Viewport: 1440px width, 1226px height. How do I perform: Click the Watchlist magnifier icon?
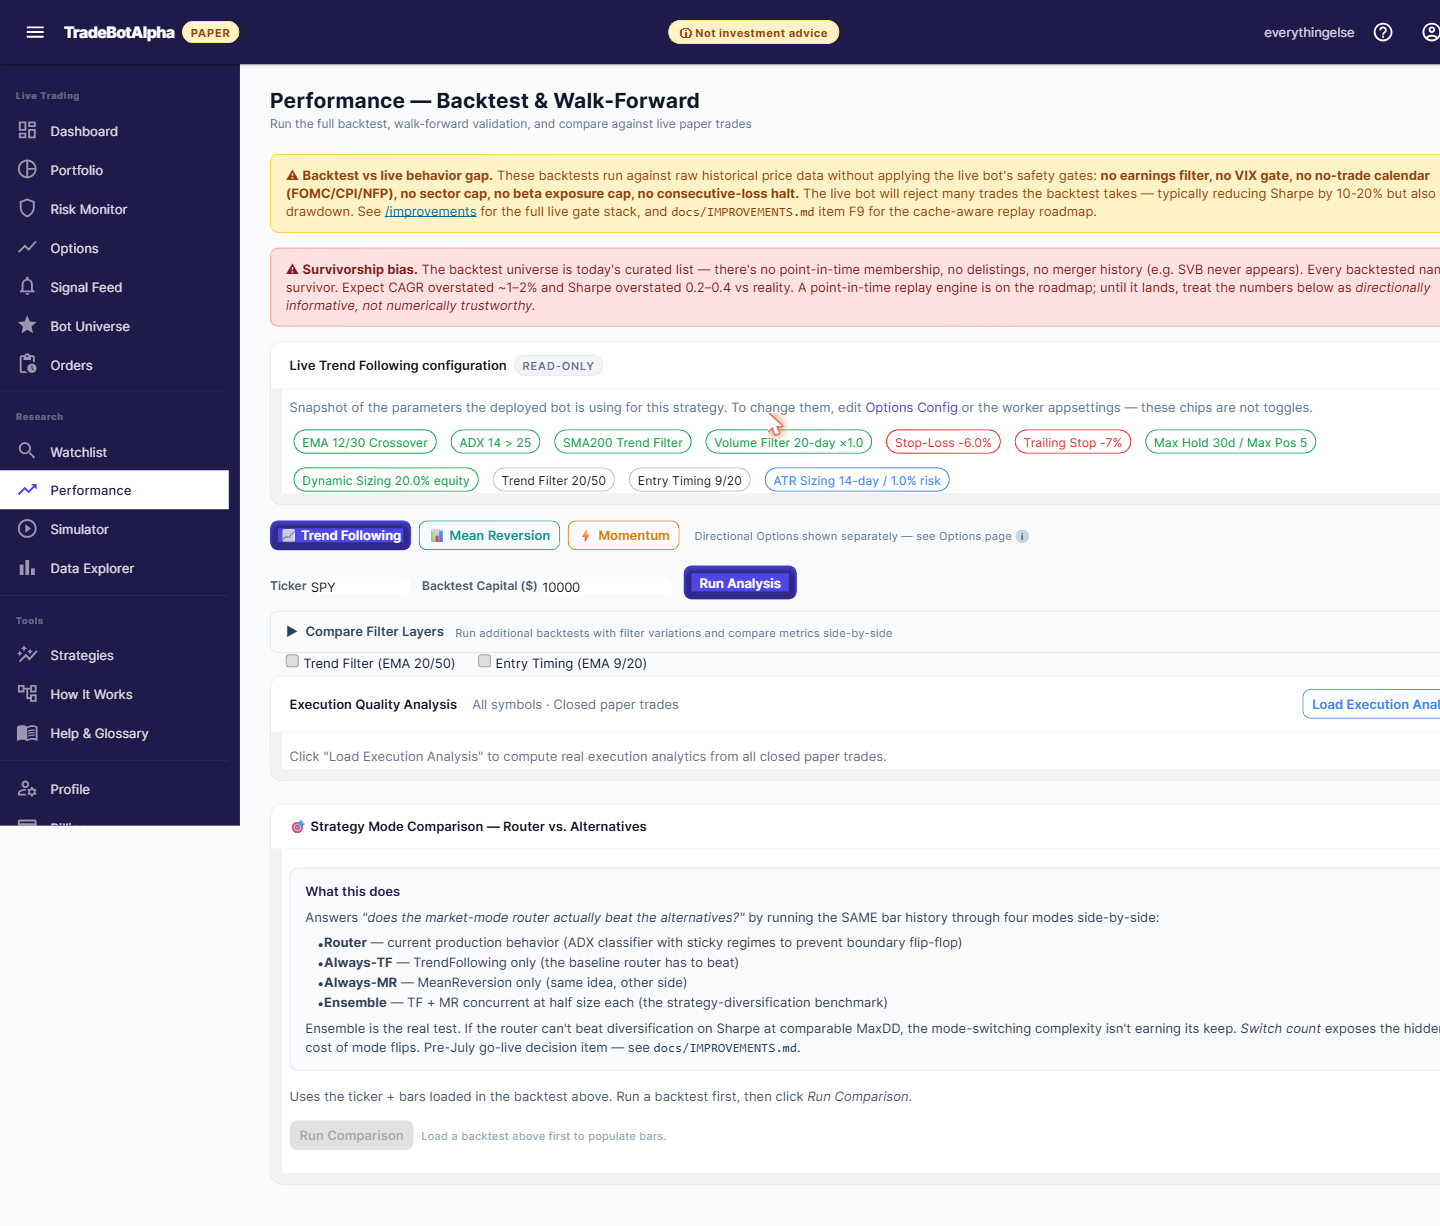(x=27, y=452)
